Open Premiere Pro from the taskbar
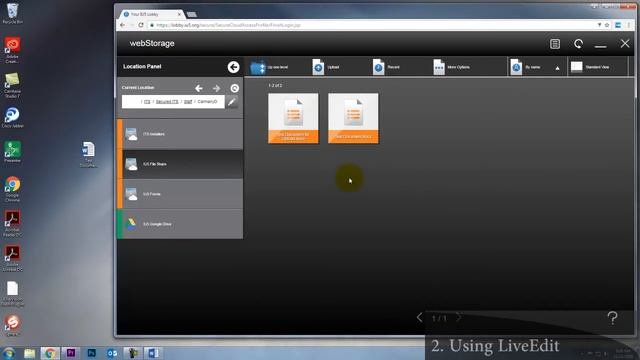This screenshot has height=360, width=640. pyautogui.click(x=71, y=353)
